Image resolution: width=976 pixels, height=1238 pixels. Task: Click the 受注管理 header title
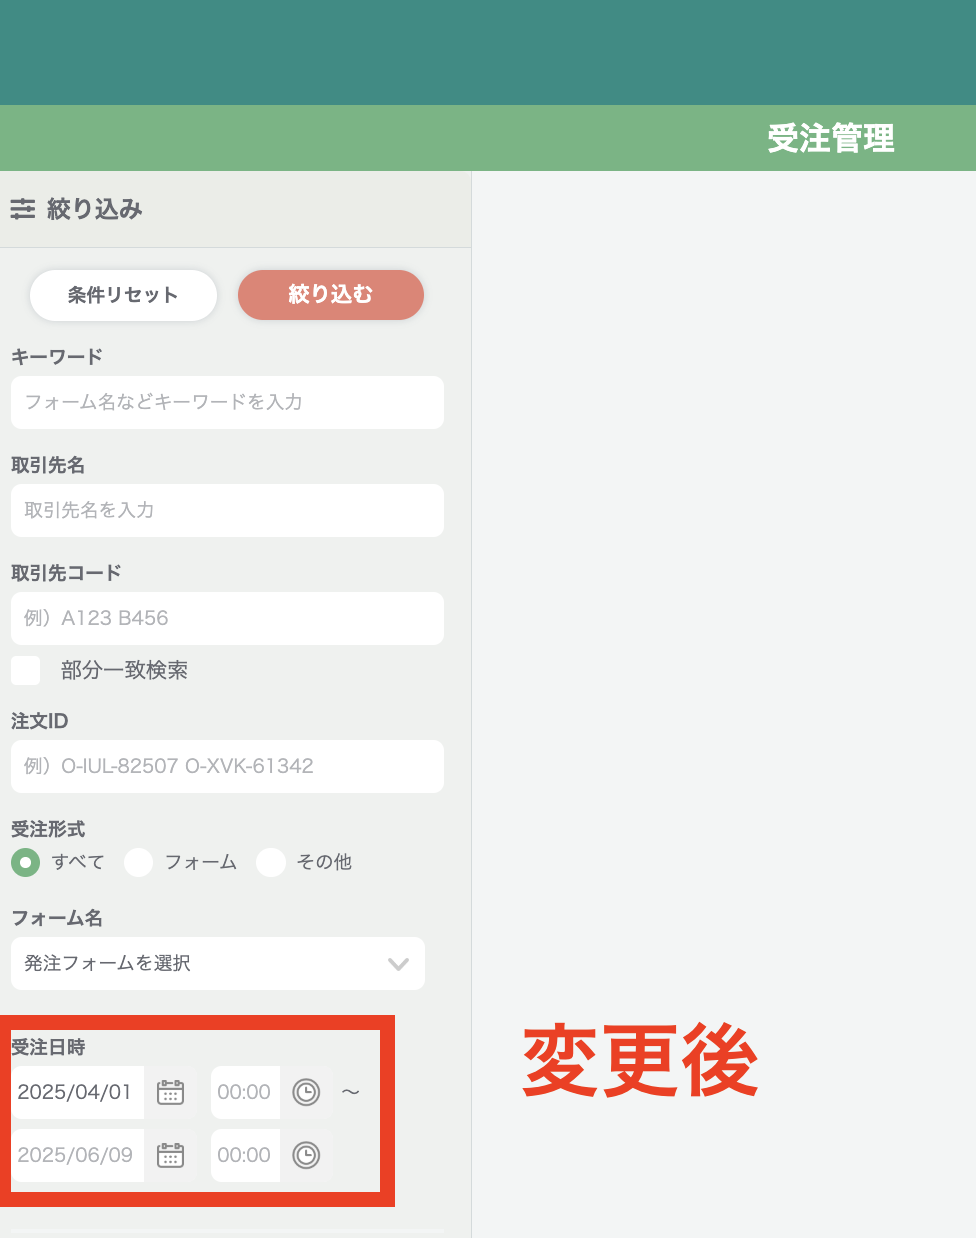click(831, 139)
